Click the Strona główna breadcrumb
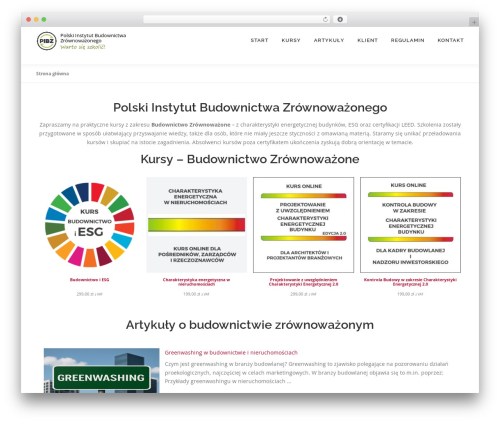 [x=52, y=74]
